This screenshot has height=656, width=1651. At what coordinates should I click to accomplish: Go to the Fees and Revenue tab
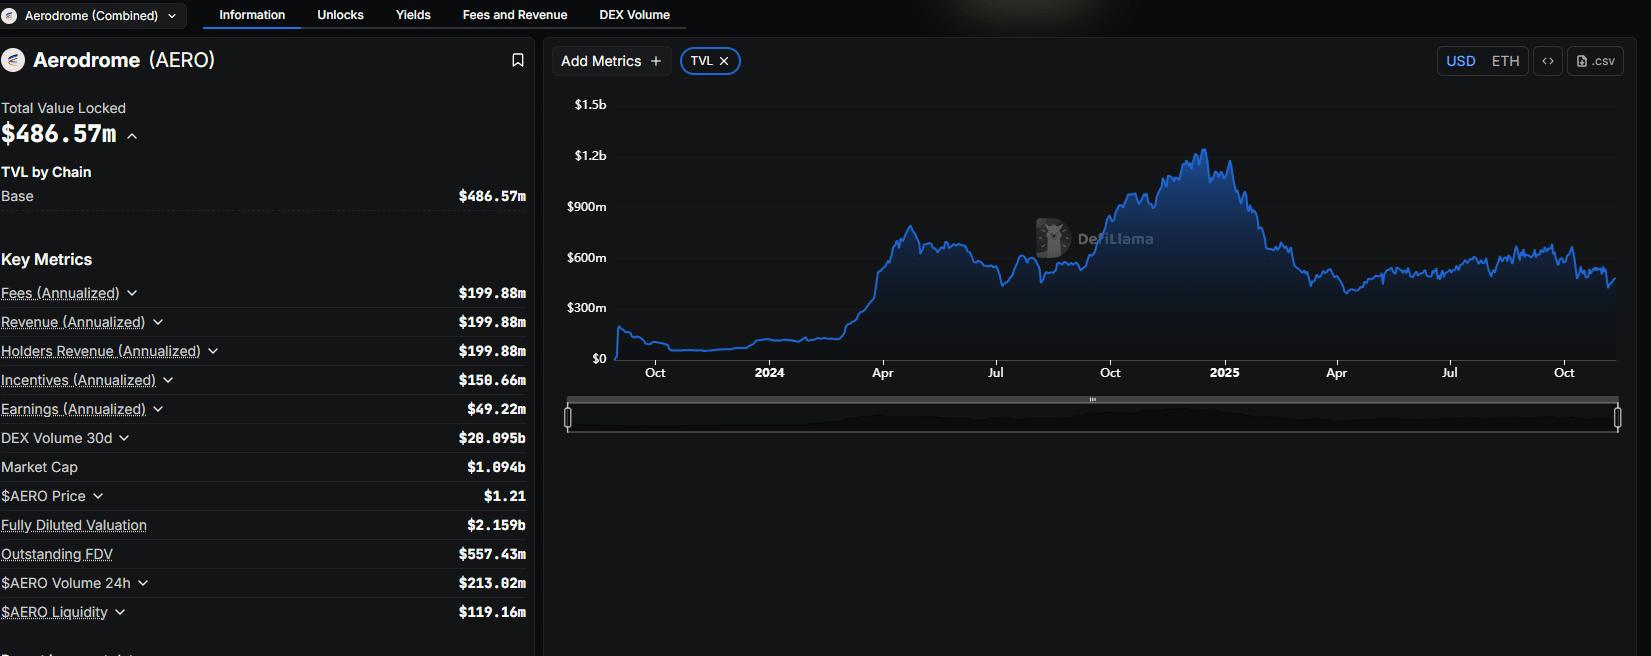[x=514, y=15]
